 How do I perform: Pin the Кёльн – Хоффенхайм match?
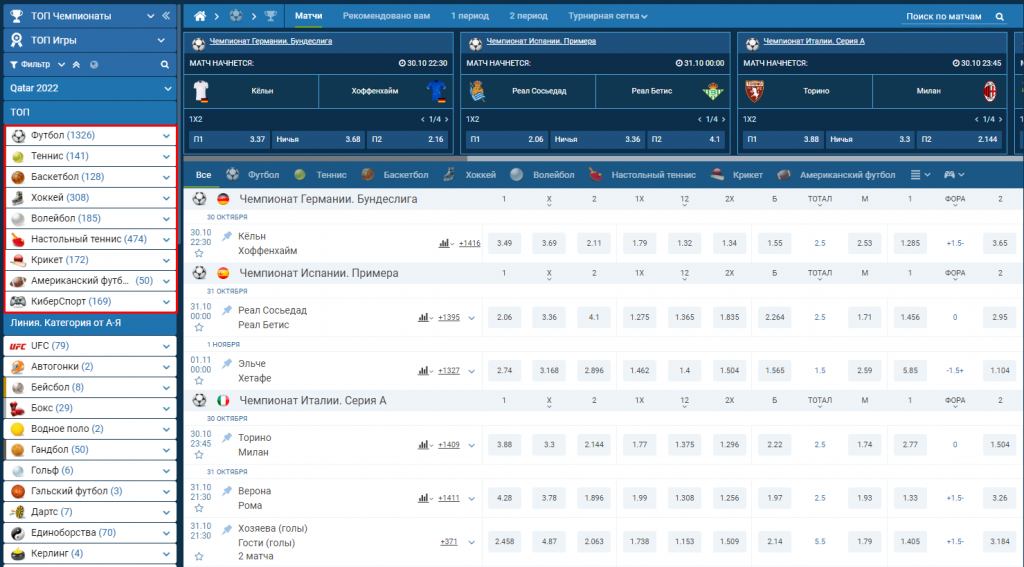pos(227,236)
